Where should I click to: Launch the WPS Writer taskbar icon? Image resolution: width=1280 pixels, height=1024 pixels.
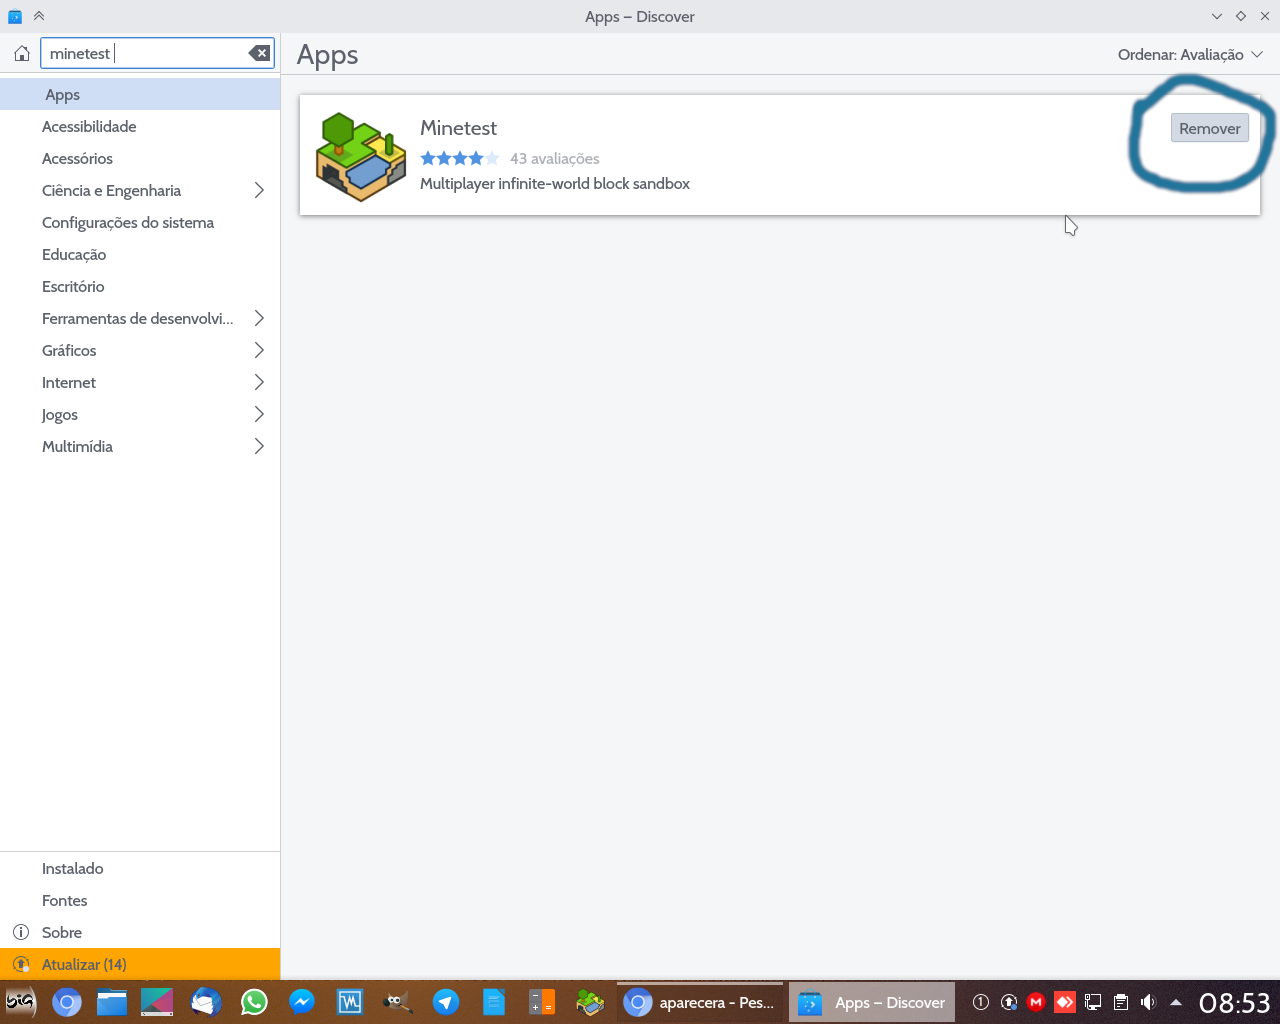(x=350, y=1002)
